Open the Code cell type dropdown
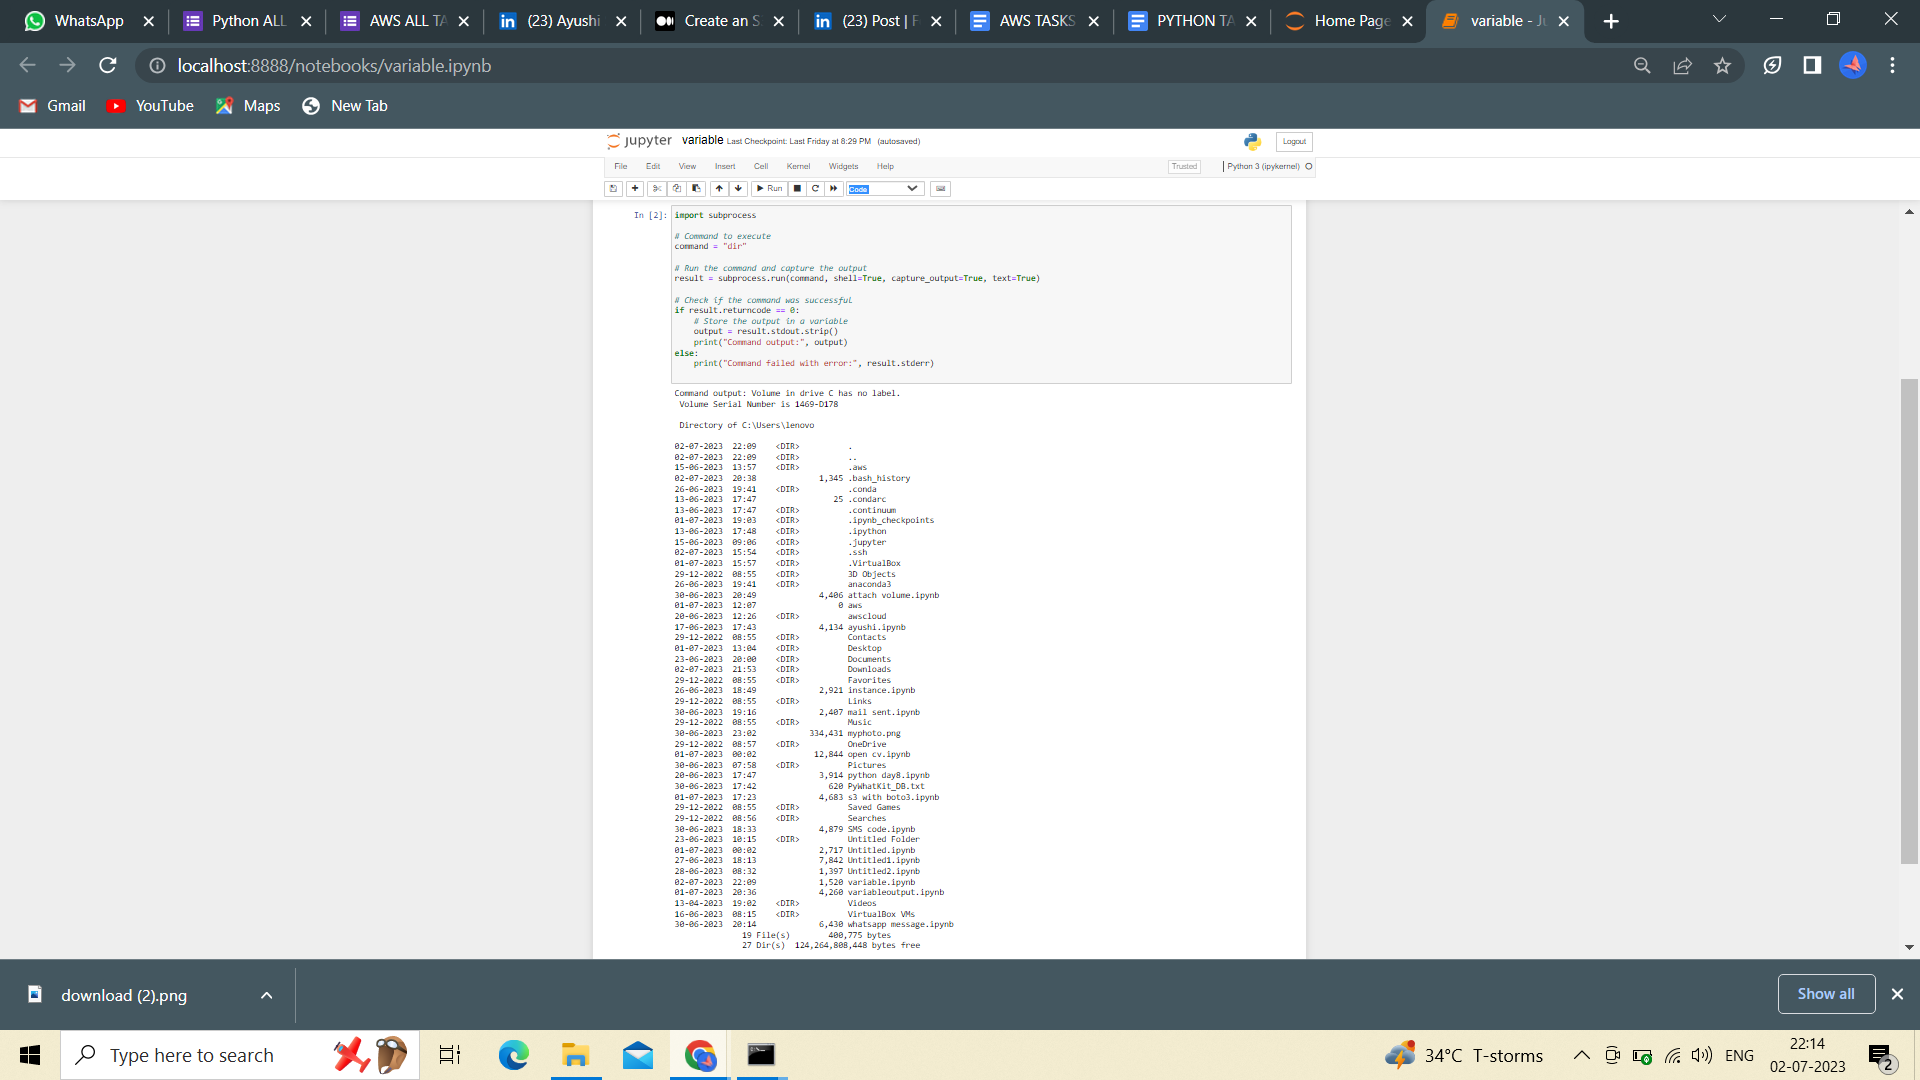This screenshot has height=1080, width=1920. click(x=884, y=188)
